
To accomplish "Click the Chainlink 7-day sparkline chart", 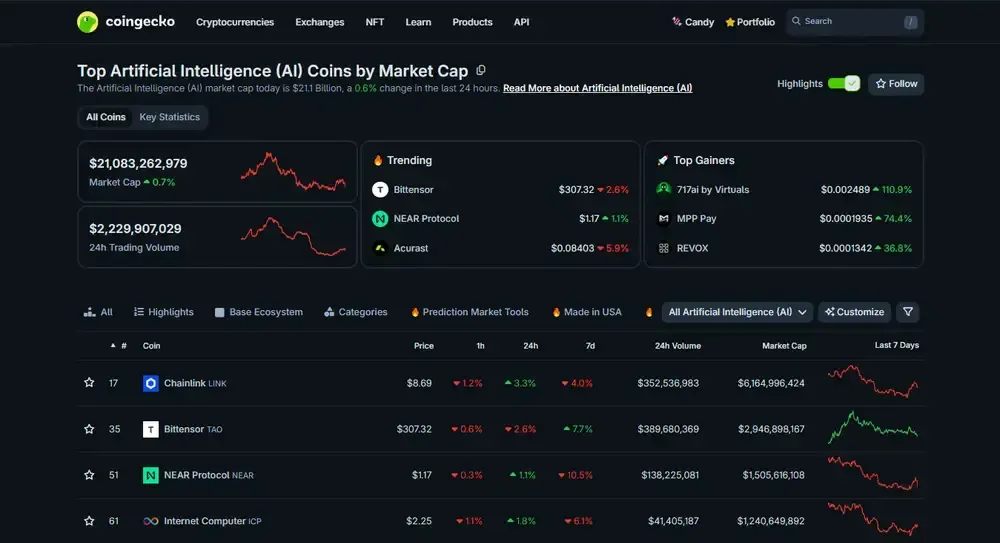I will click(872, 382).
